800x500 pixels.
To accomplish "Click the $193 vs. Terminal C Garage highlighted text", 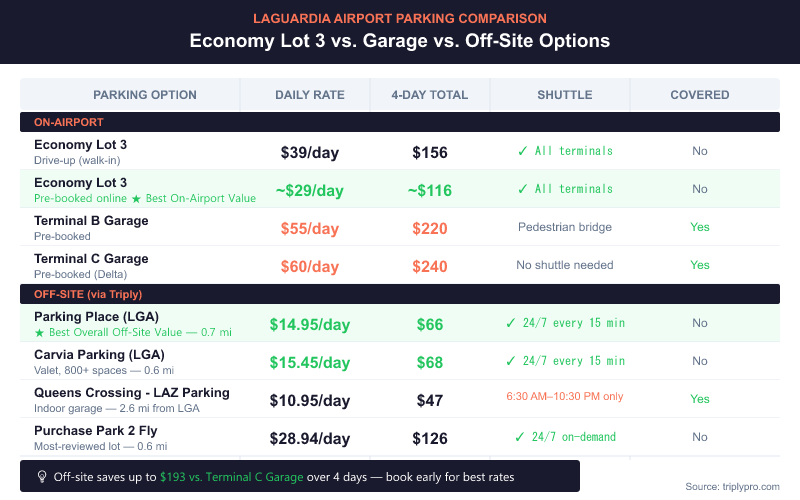I will [x=231, y=477].
